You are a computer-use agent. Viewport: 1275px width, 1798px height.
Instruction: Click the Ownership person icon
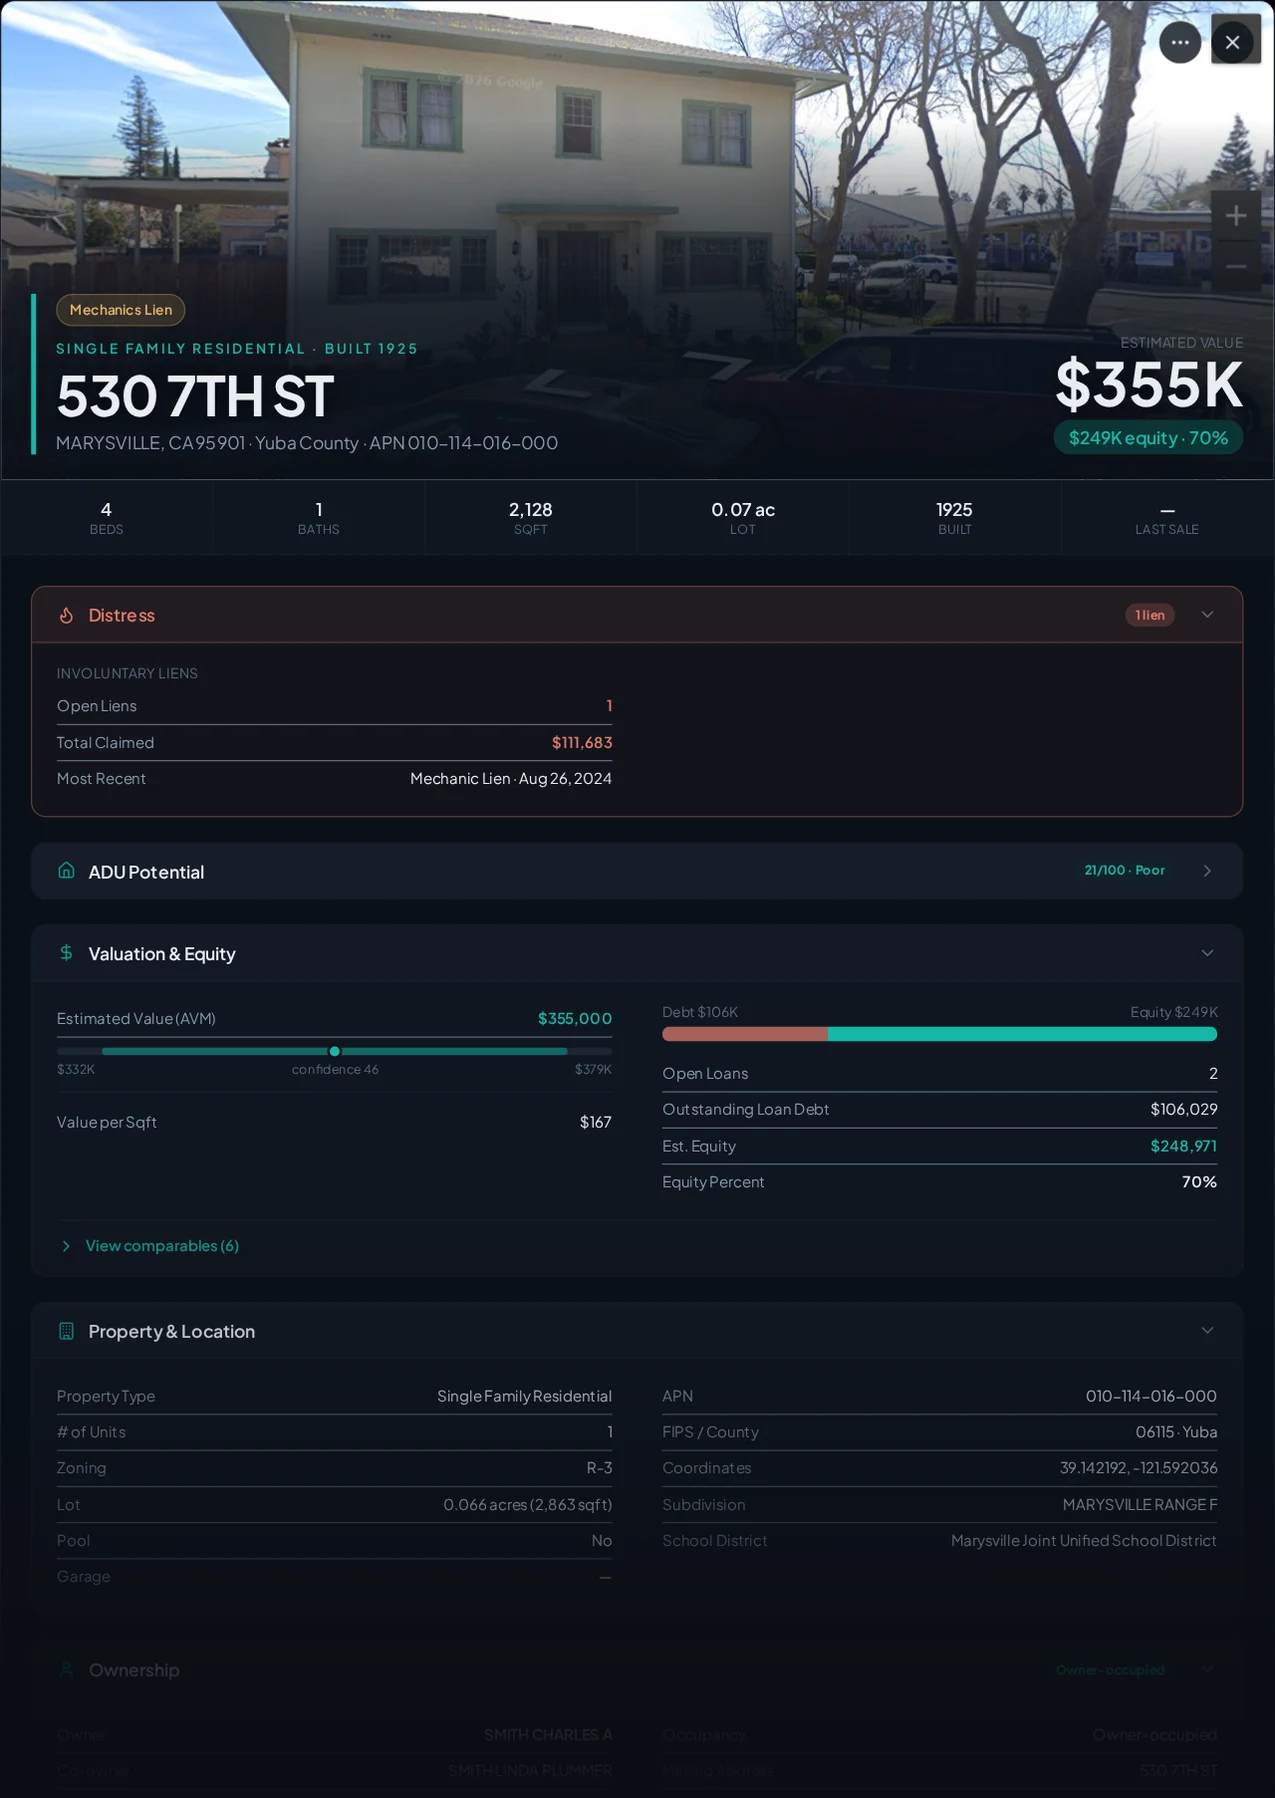point(66,1670)
